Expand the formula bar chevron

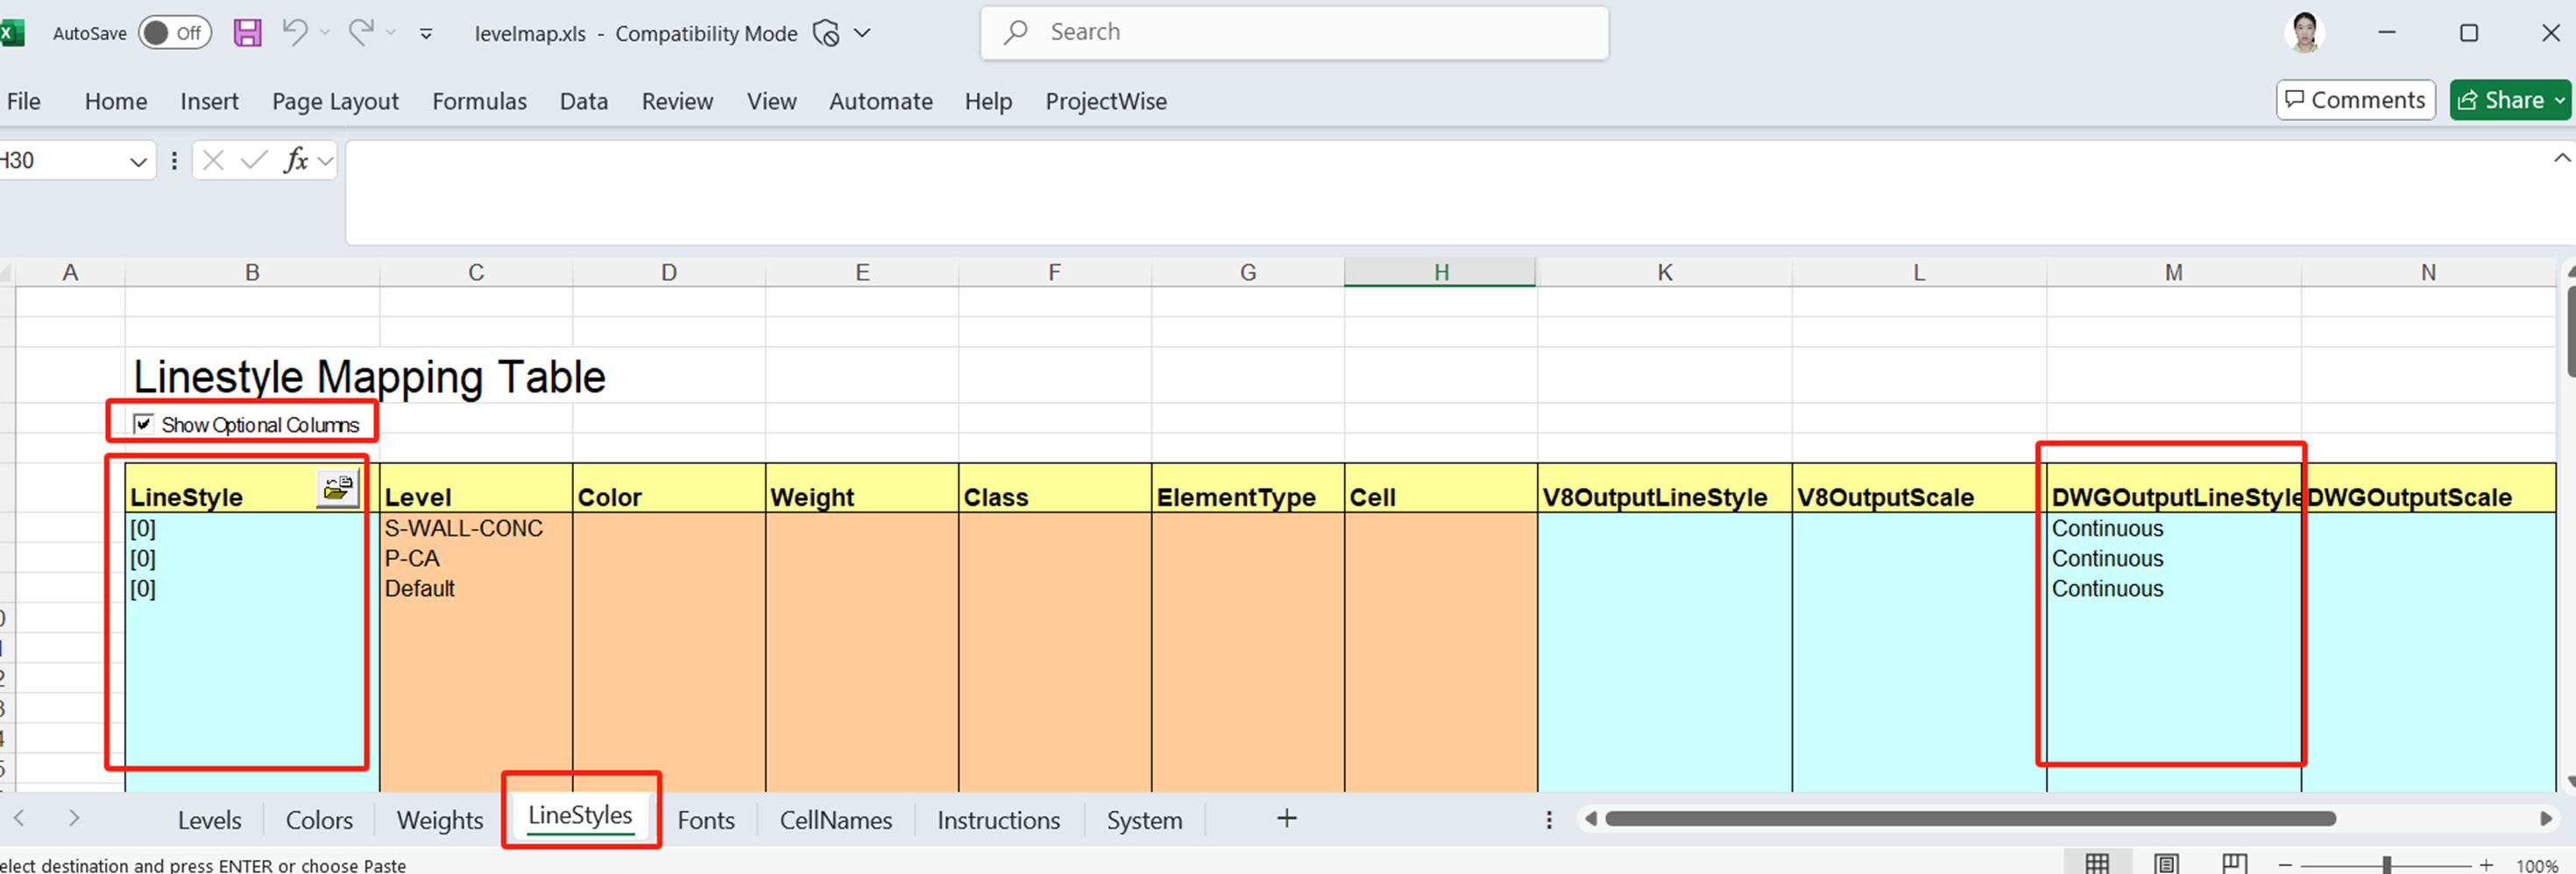point(2561,158)
